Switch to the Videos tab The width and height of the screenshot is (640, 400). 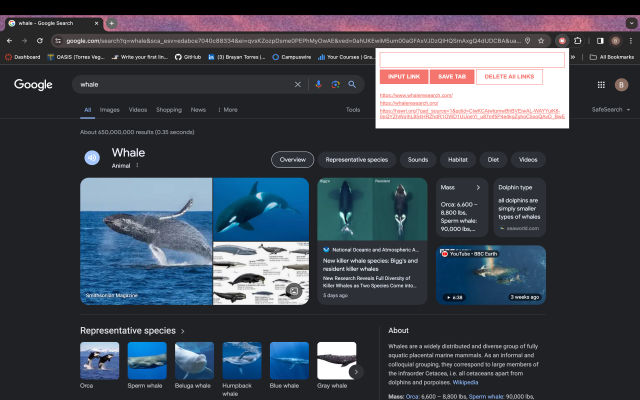coord(138,109)
